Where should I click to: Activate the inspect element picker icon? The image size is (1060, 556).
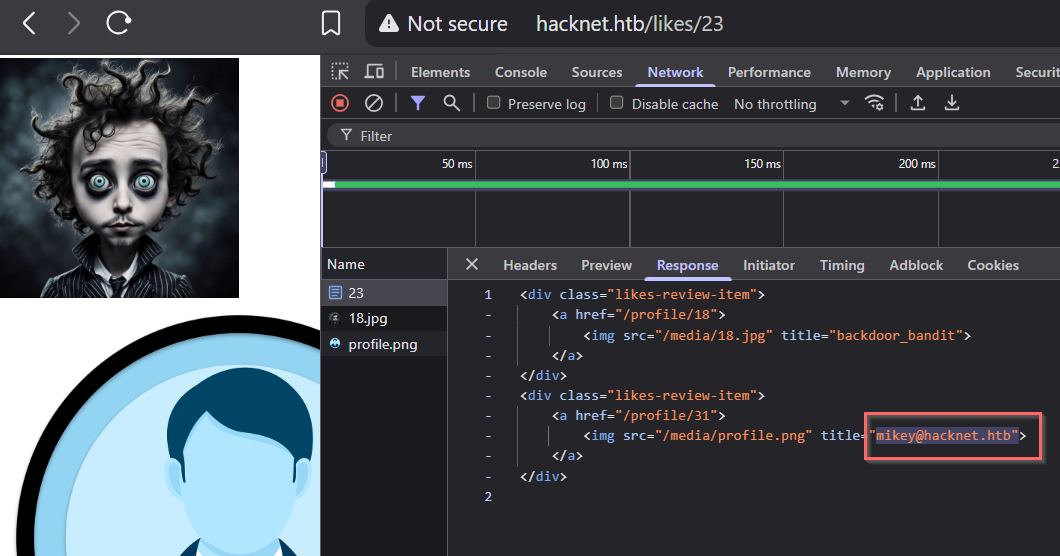pyautogui.click(x=341, y=72)
